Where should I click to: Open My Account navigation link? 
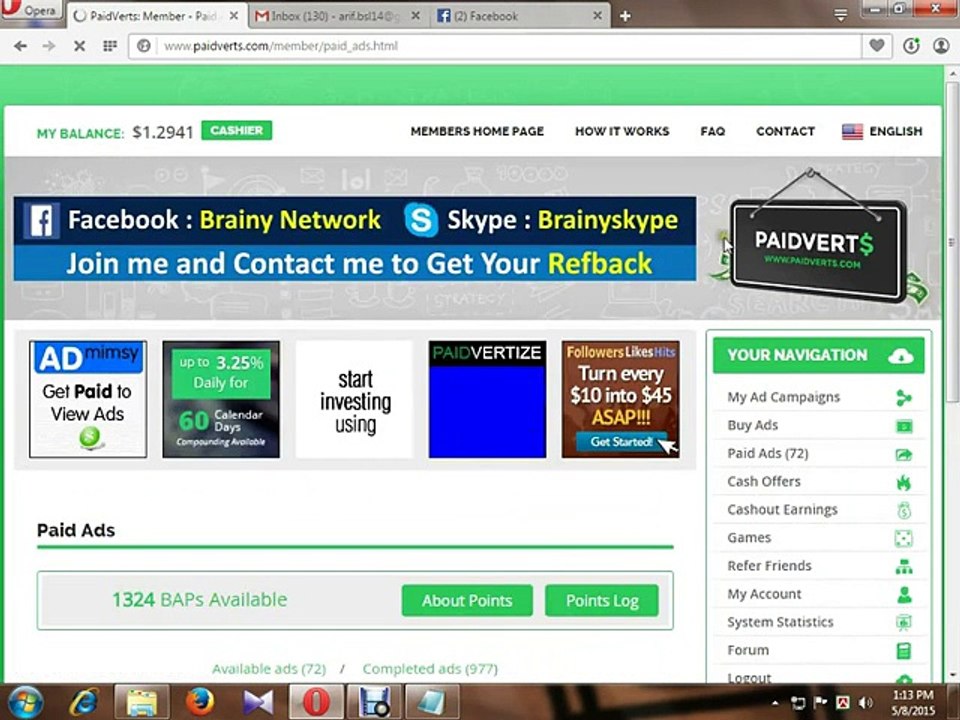(x=764, y=594)
